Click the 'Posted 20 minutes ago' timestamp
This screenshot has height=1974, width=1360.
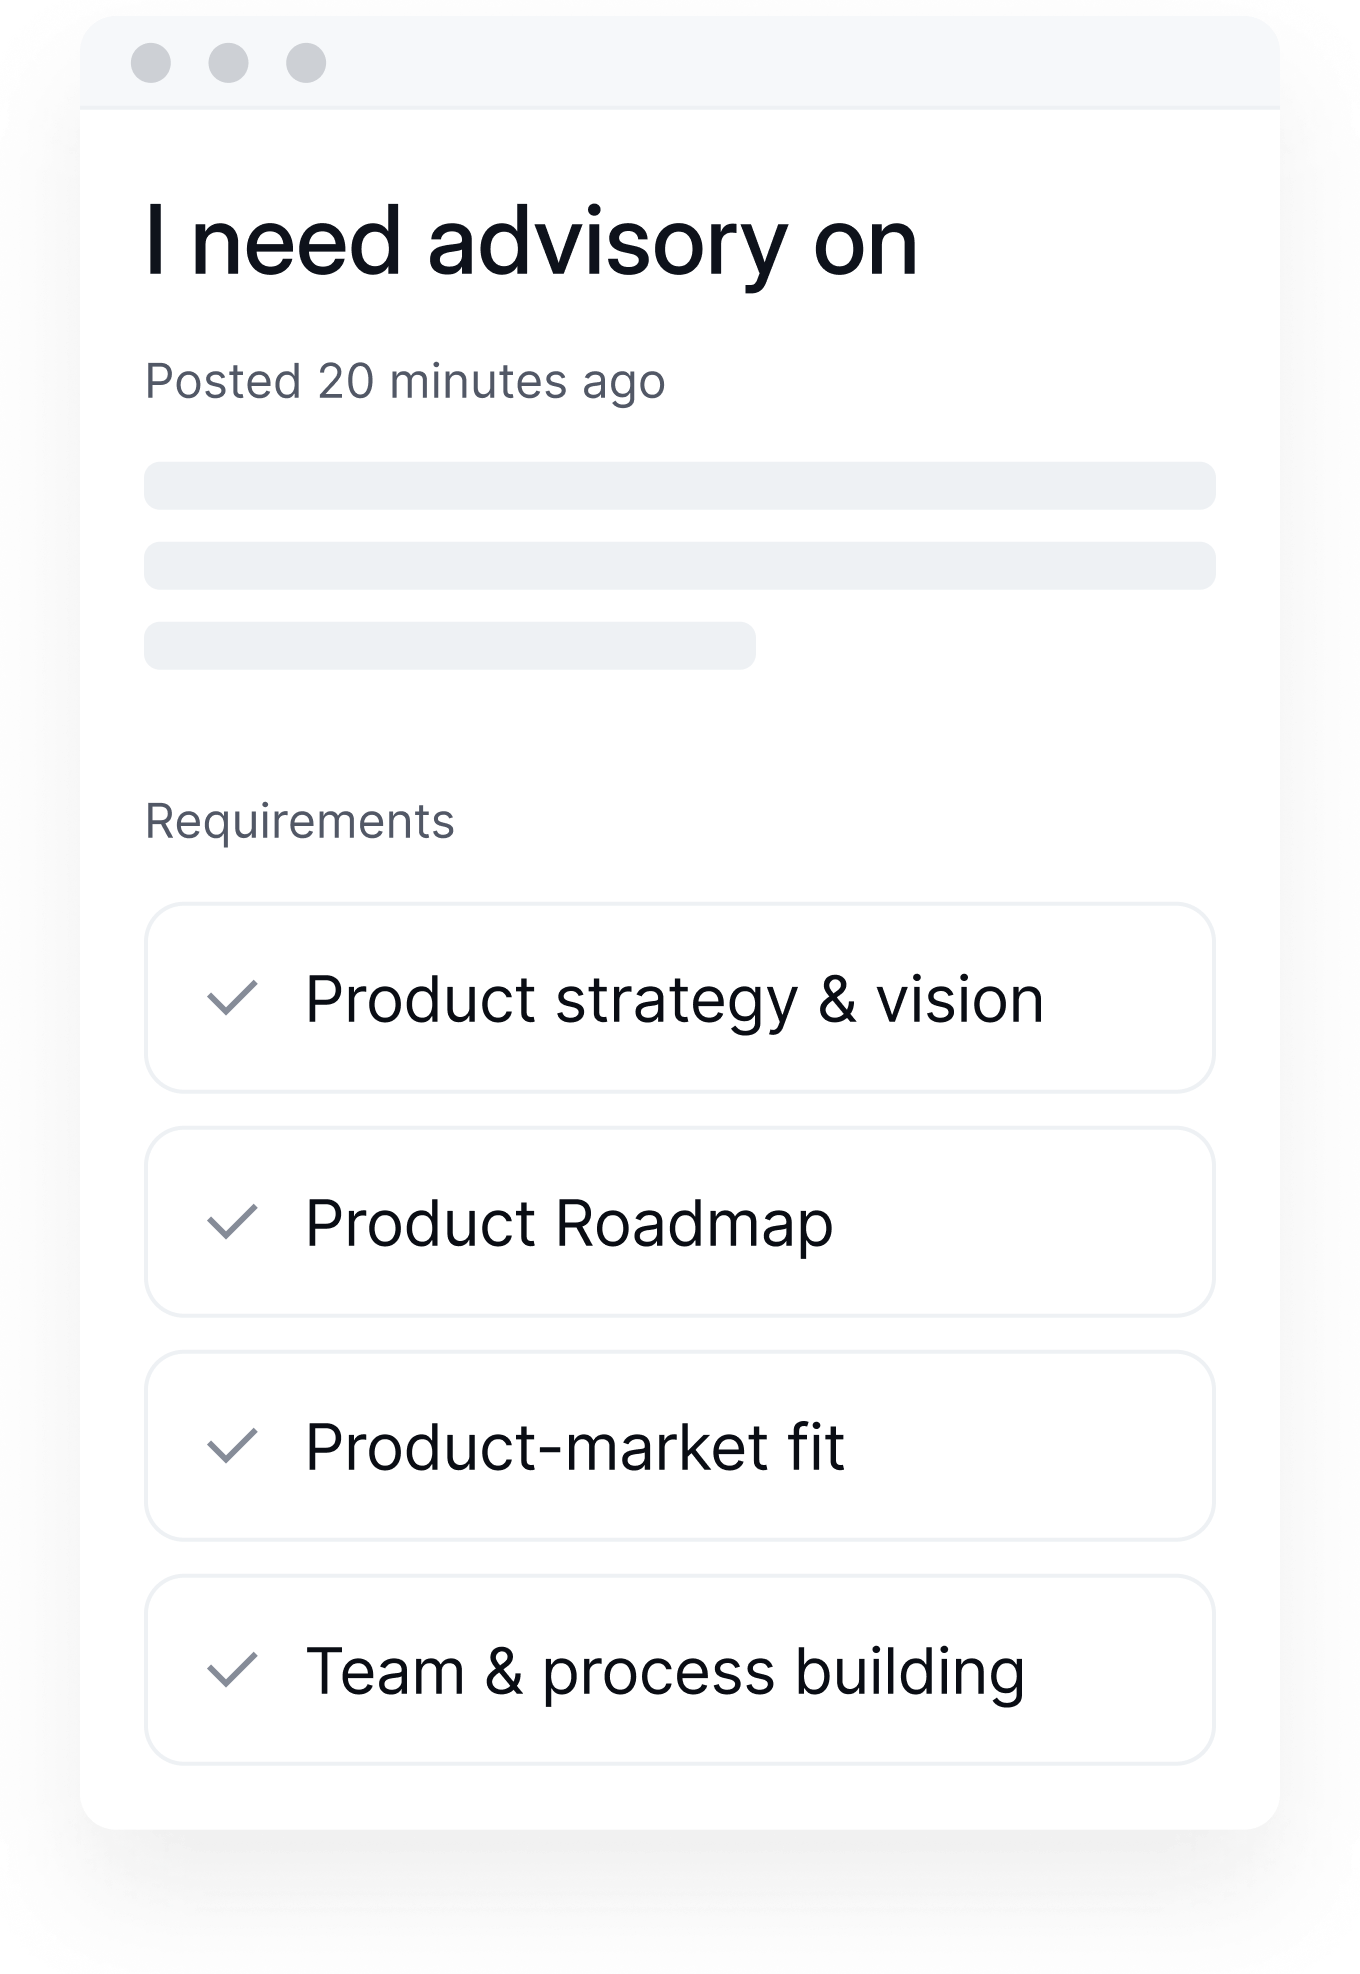coord(405,381)
